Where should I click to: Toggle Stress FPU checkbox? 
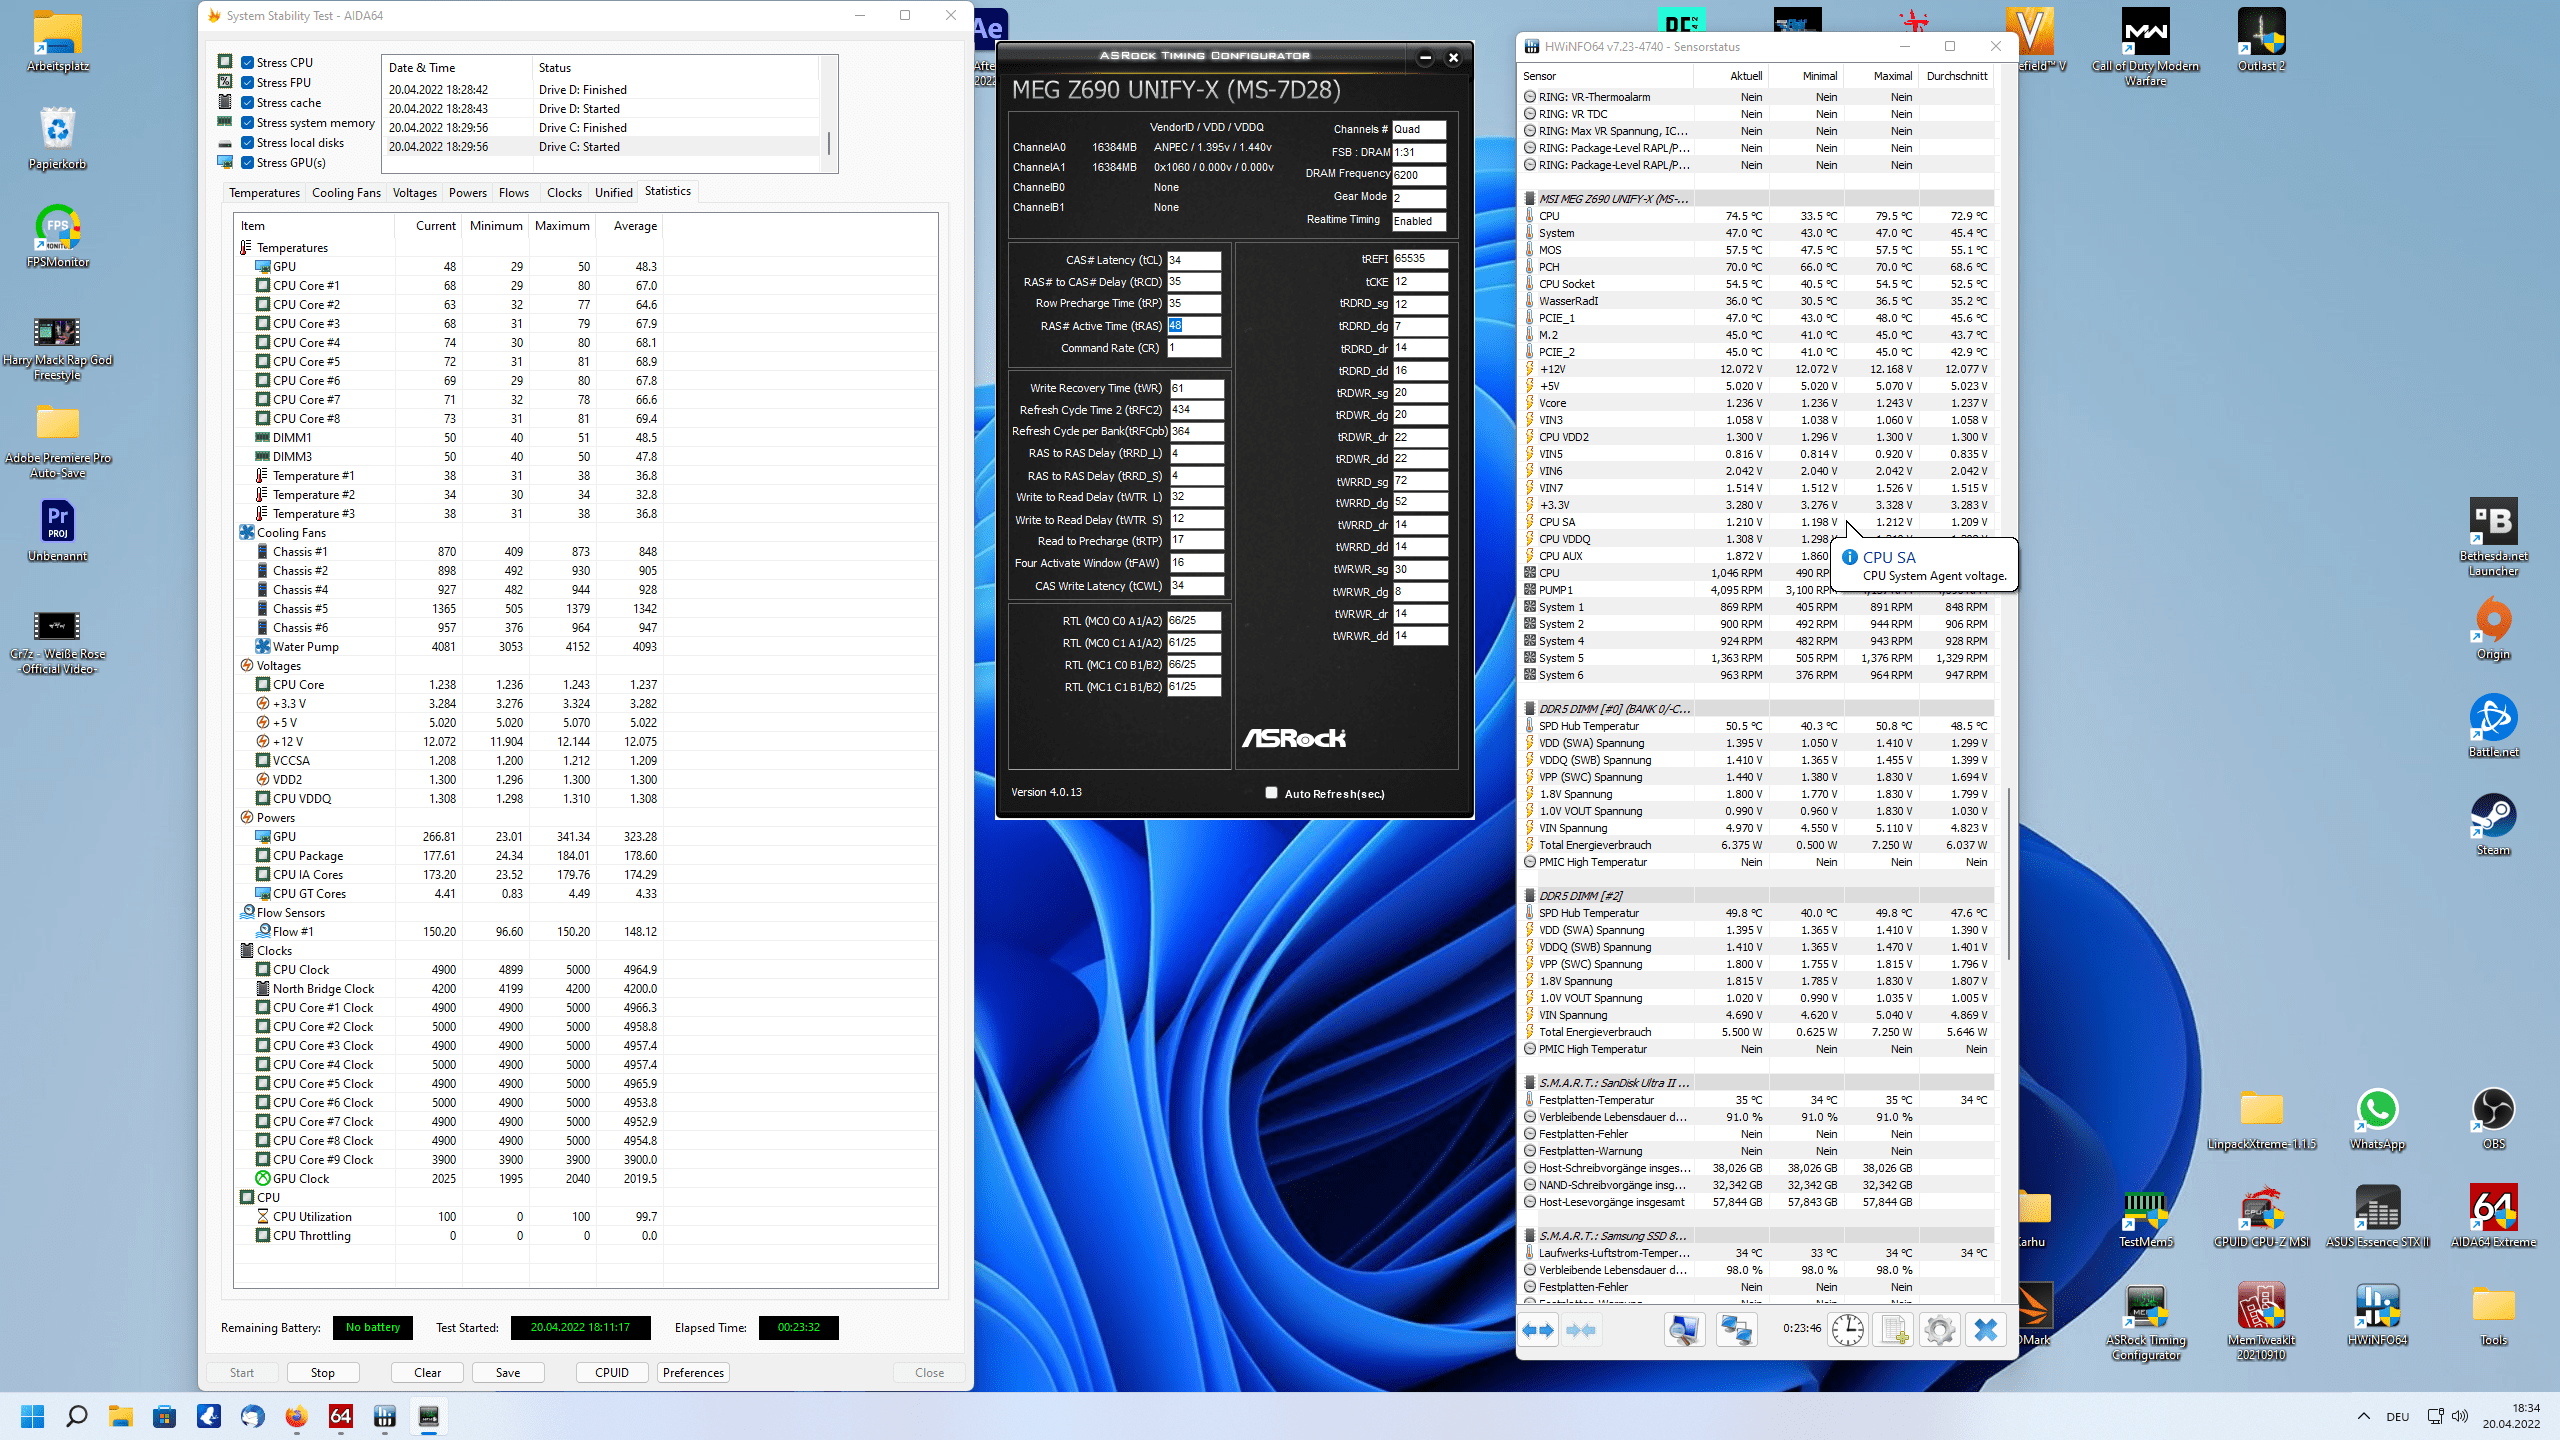[x=247, y=82]
